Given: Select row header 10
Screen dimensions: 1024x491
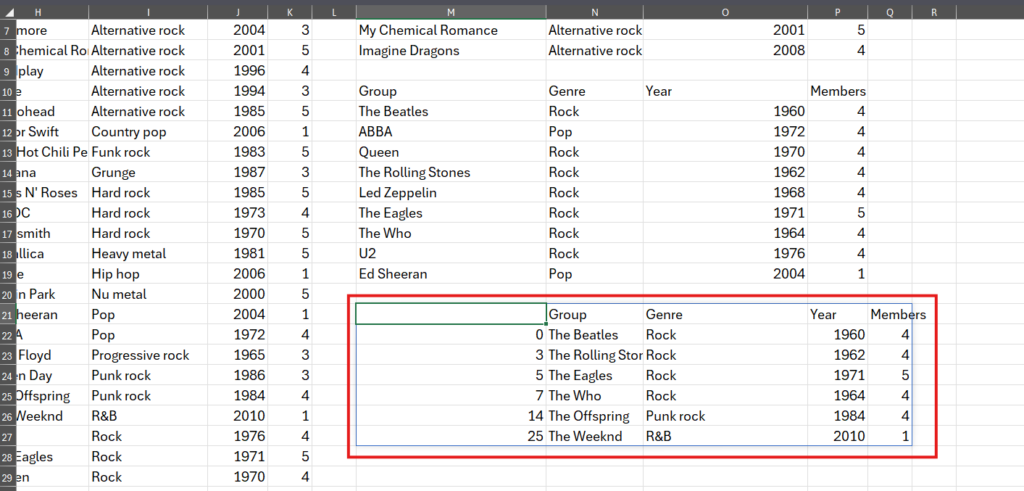Looking at the screenshot, I should (7, 91).
